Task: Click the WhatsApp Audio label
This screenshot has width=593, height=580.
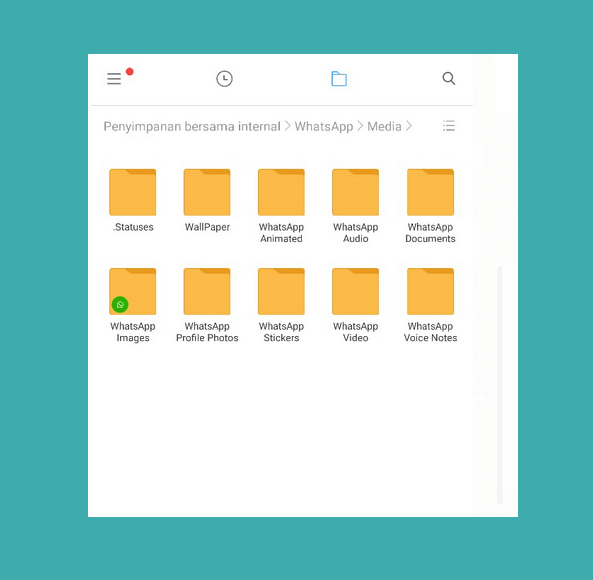Action: 355,233
